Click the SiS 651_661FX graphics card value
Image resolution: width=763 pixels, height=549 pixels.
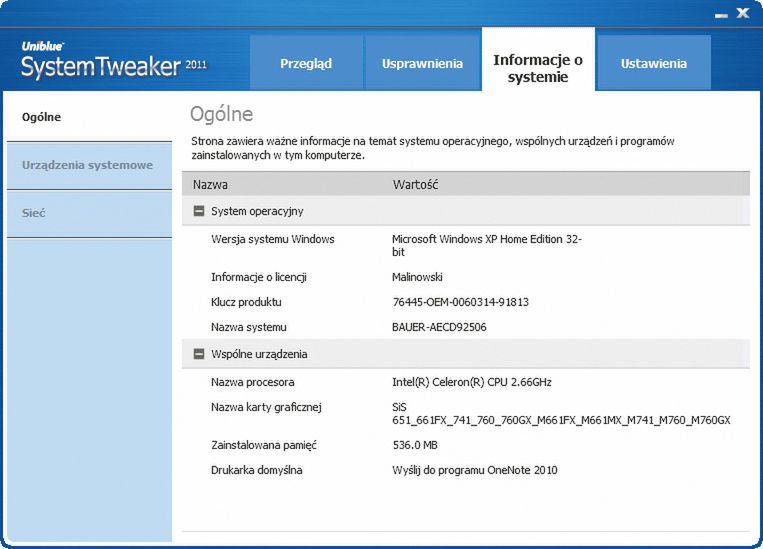pos(561,414)
